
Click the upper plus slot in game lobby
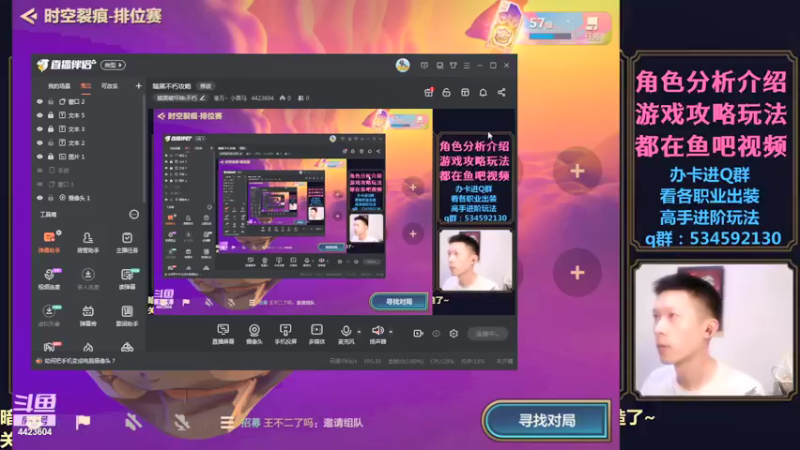pos(577,171)
